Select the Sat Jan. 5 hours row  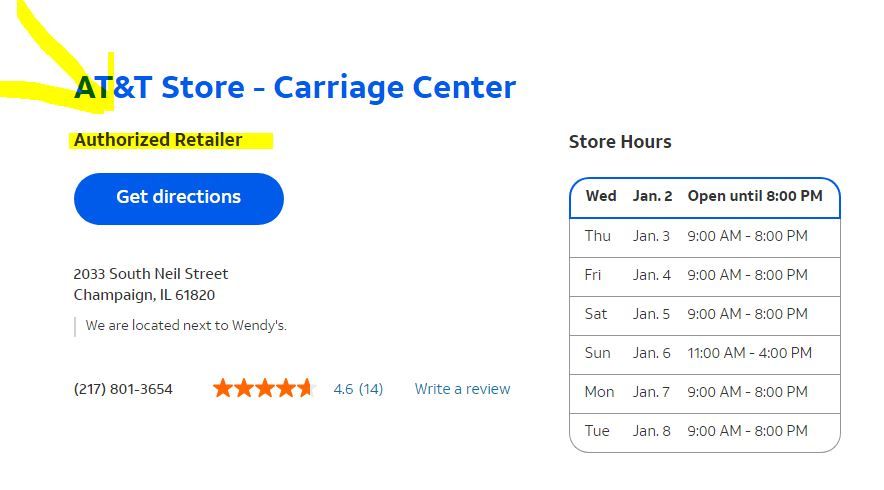pos(704,314)
